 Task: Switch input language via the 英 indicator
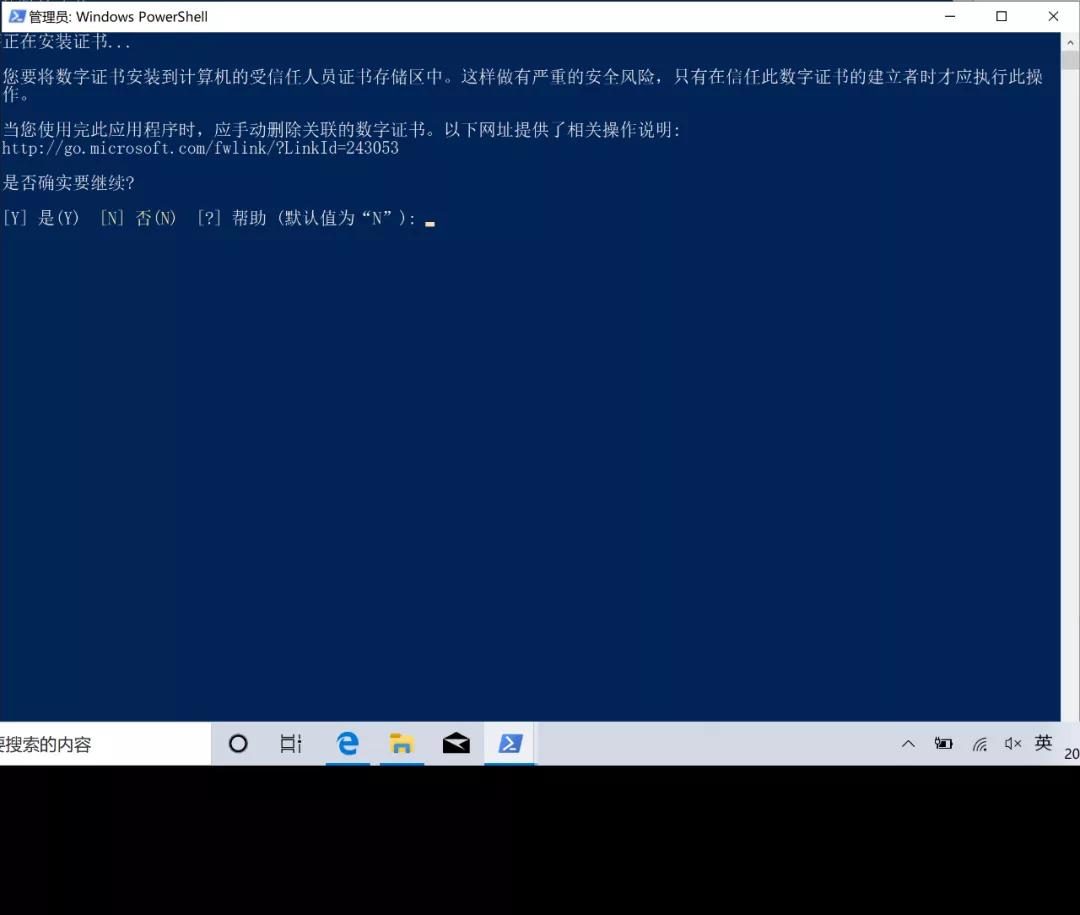1043,743
